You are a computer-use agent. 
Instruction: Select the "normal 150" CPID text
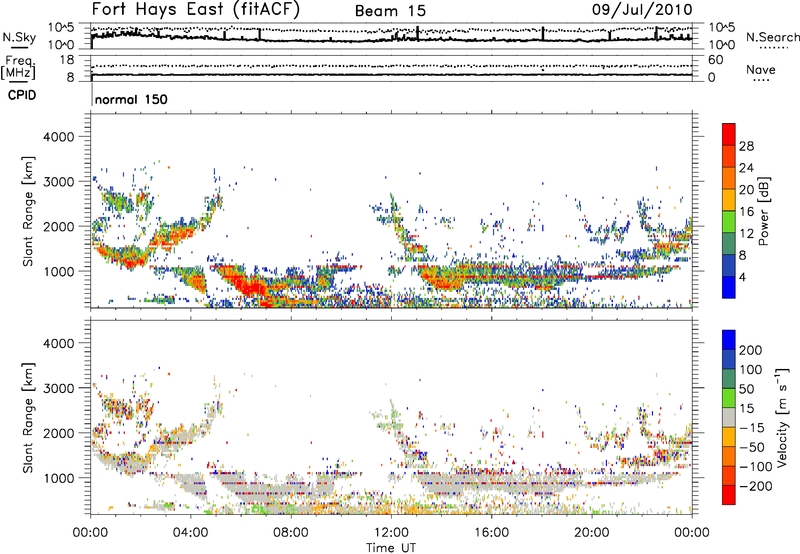[131, 99]
